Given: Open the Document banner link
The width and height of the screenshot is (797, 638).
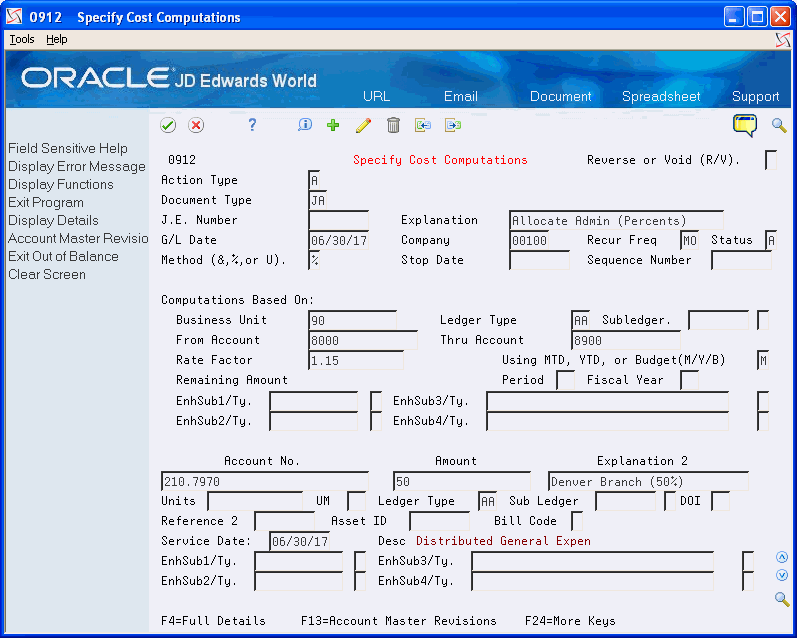Looking at the screenshot, I should (x=561, y=97).
